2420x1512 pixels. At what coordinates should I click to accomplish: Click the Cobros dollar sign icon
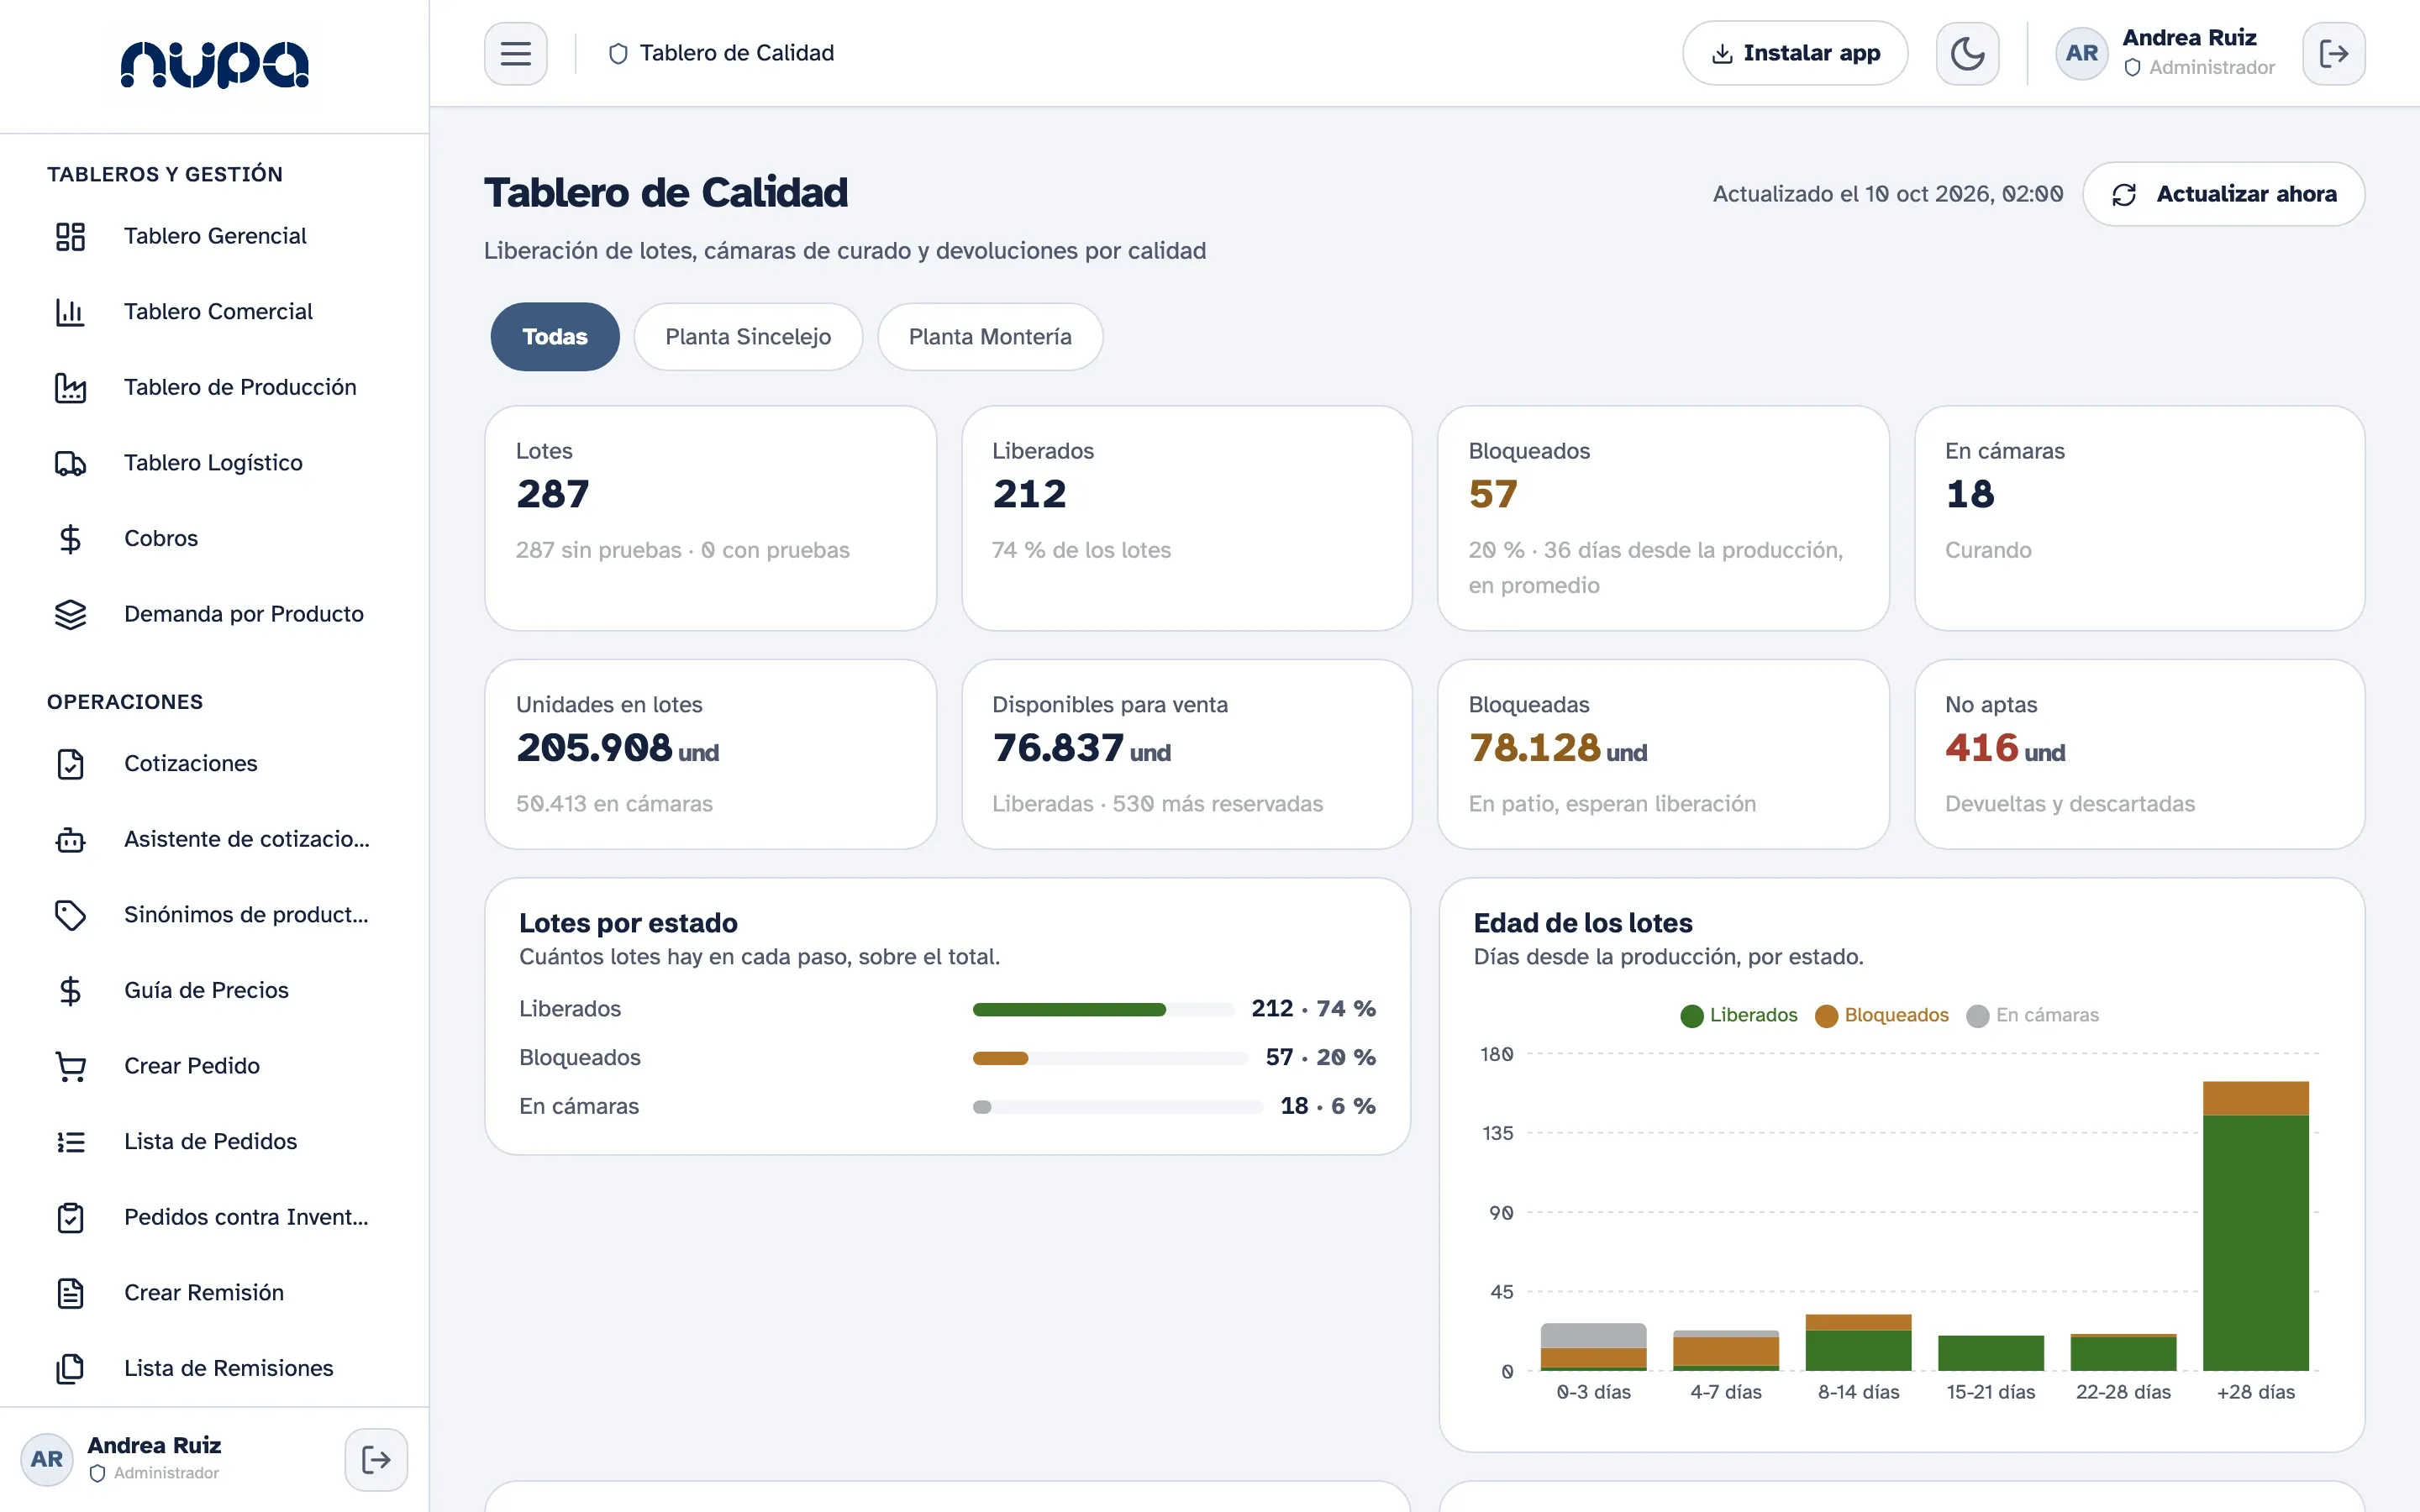(70, 539)
